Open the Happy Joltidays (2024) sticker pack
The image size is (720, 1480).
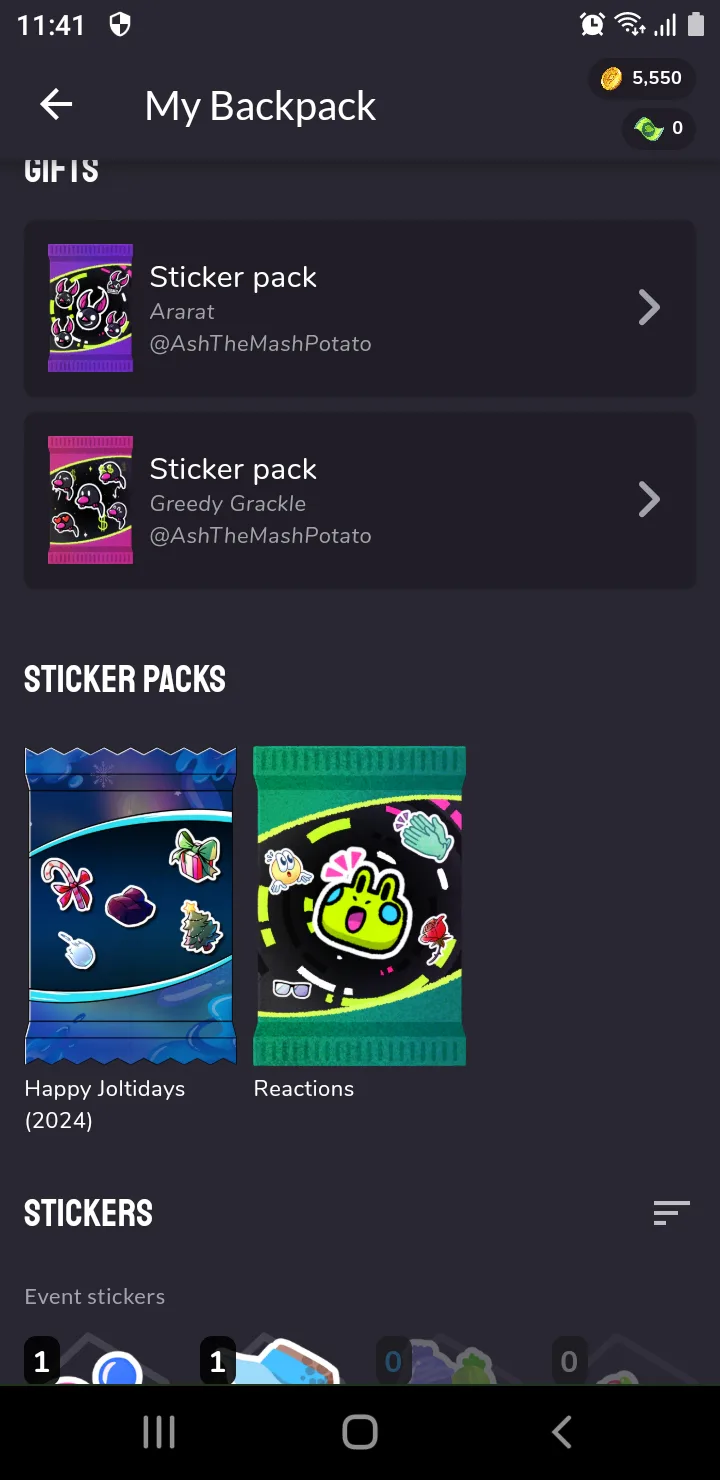[x=131, y=905]
